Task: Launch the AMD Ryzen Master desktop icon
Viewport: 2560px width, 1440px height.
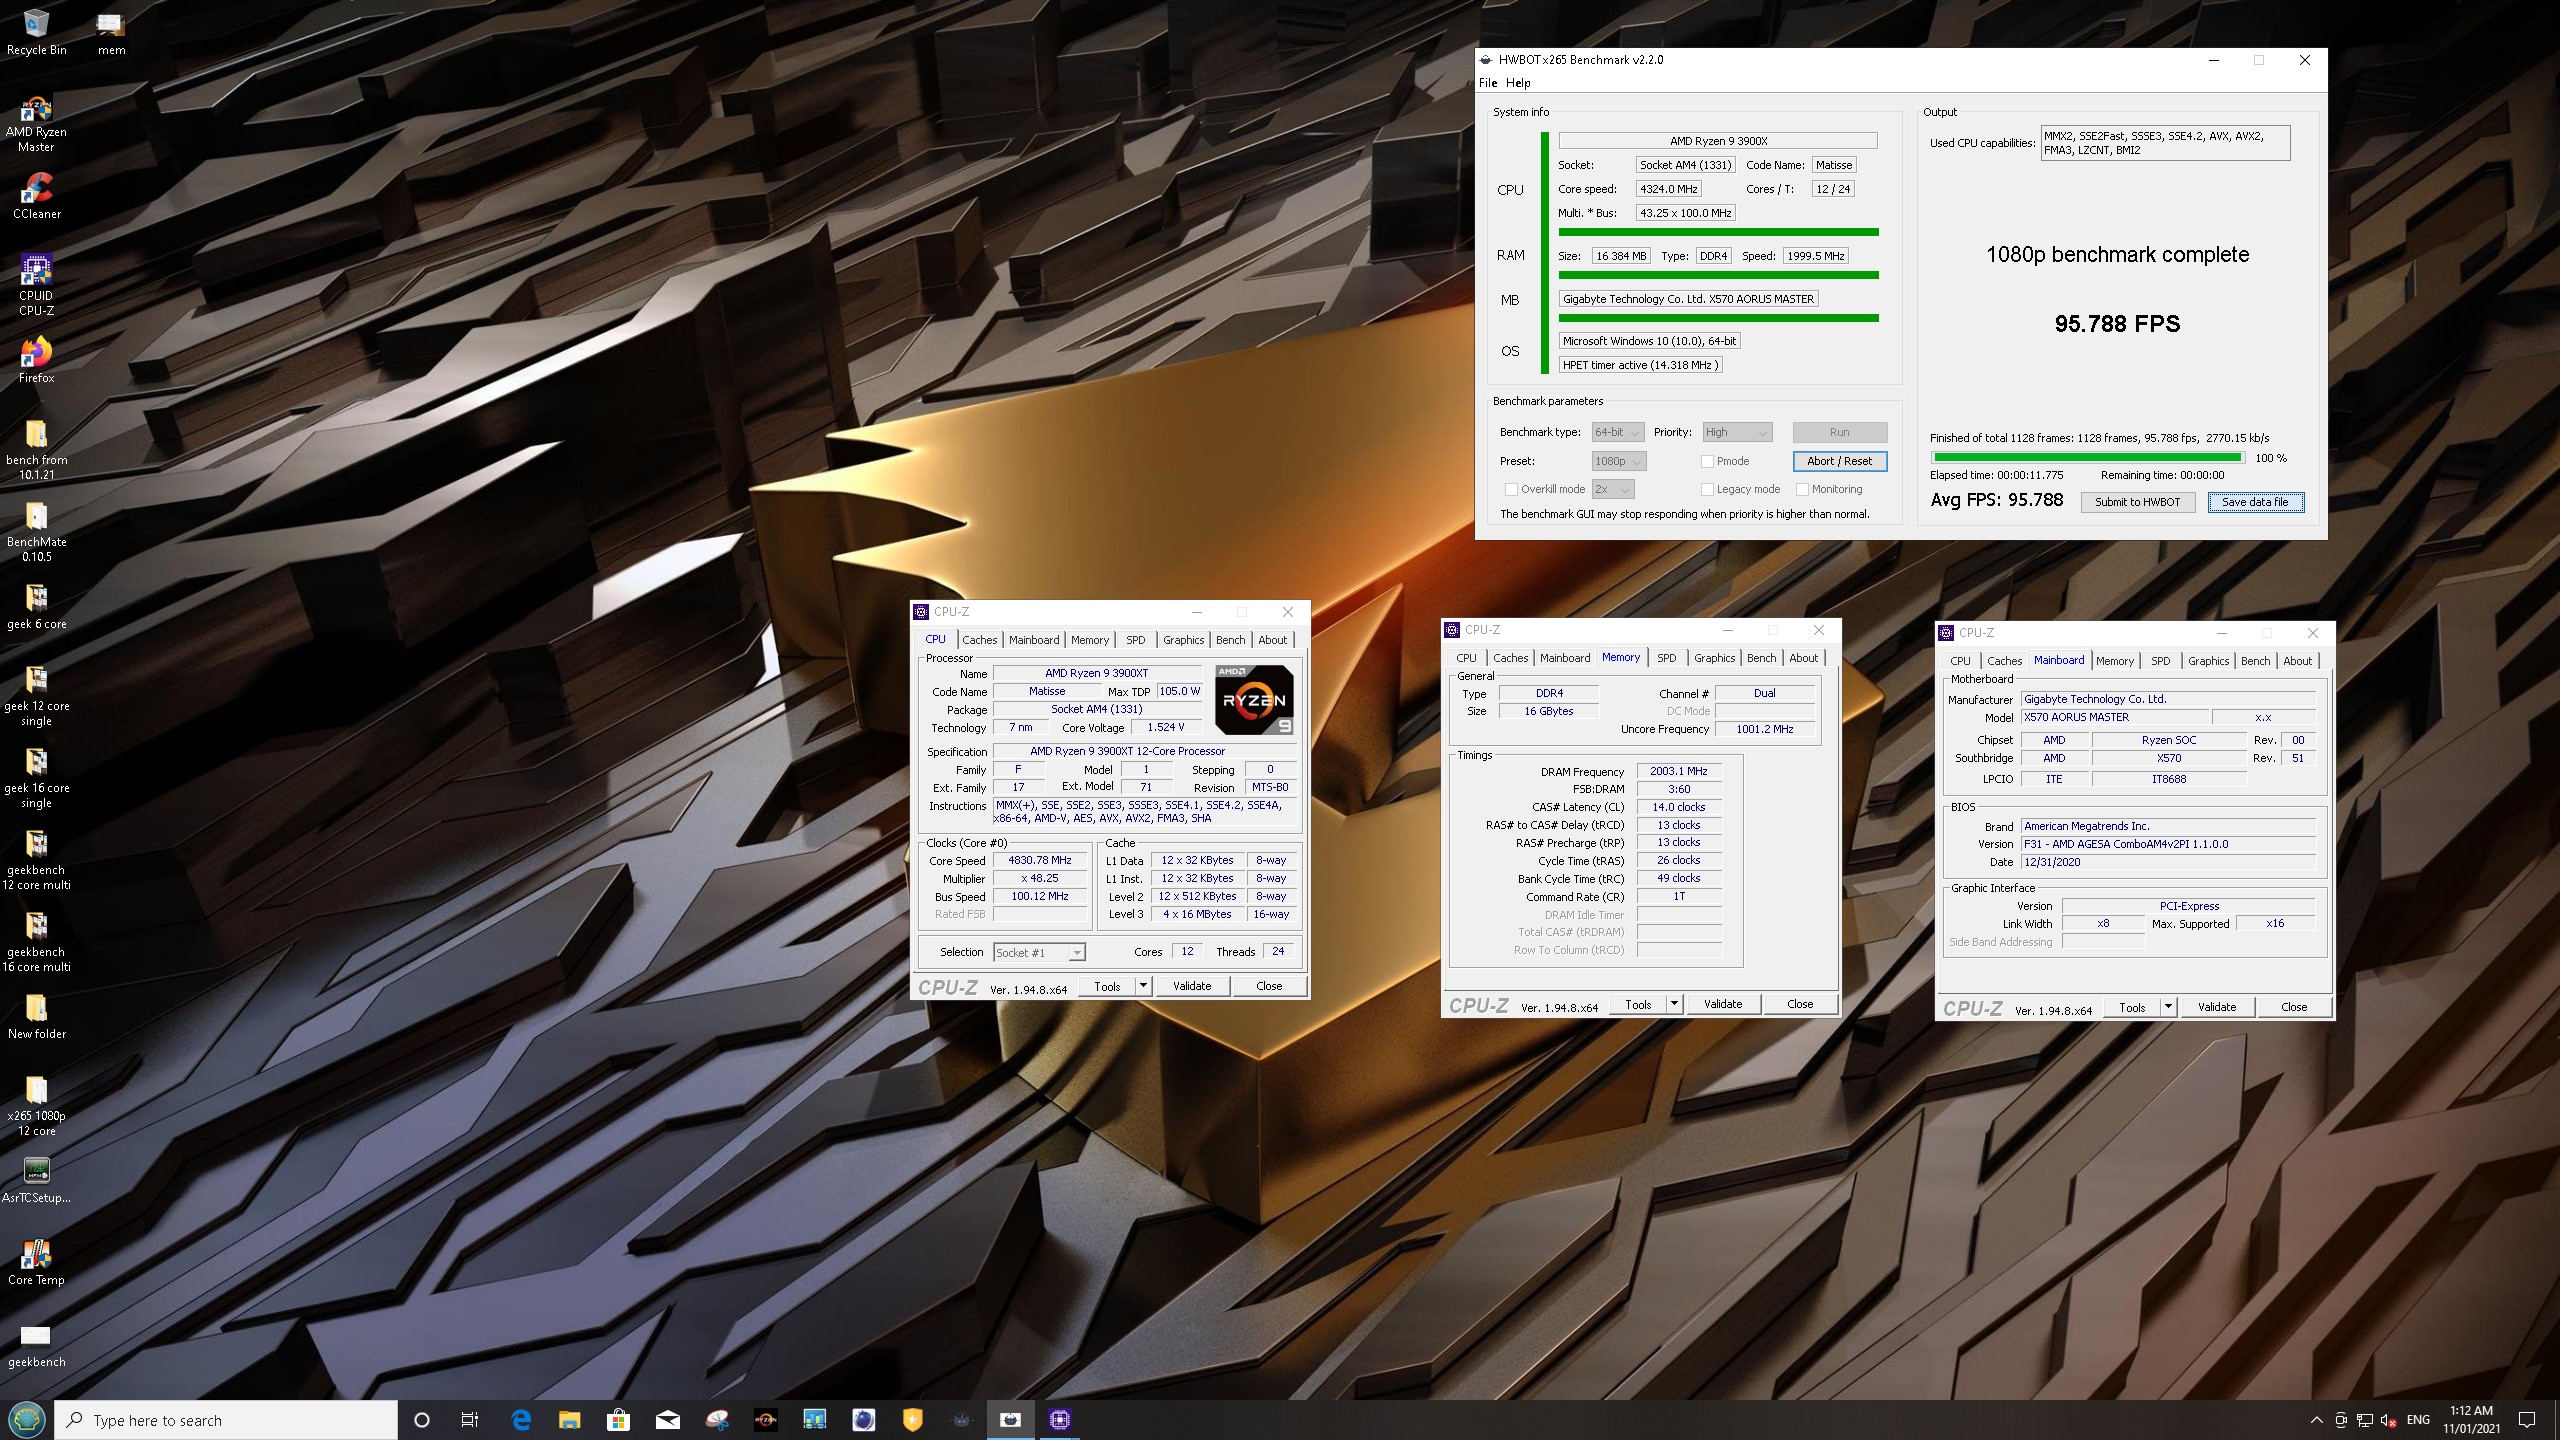Action: point(36,123)
